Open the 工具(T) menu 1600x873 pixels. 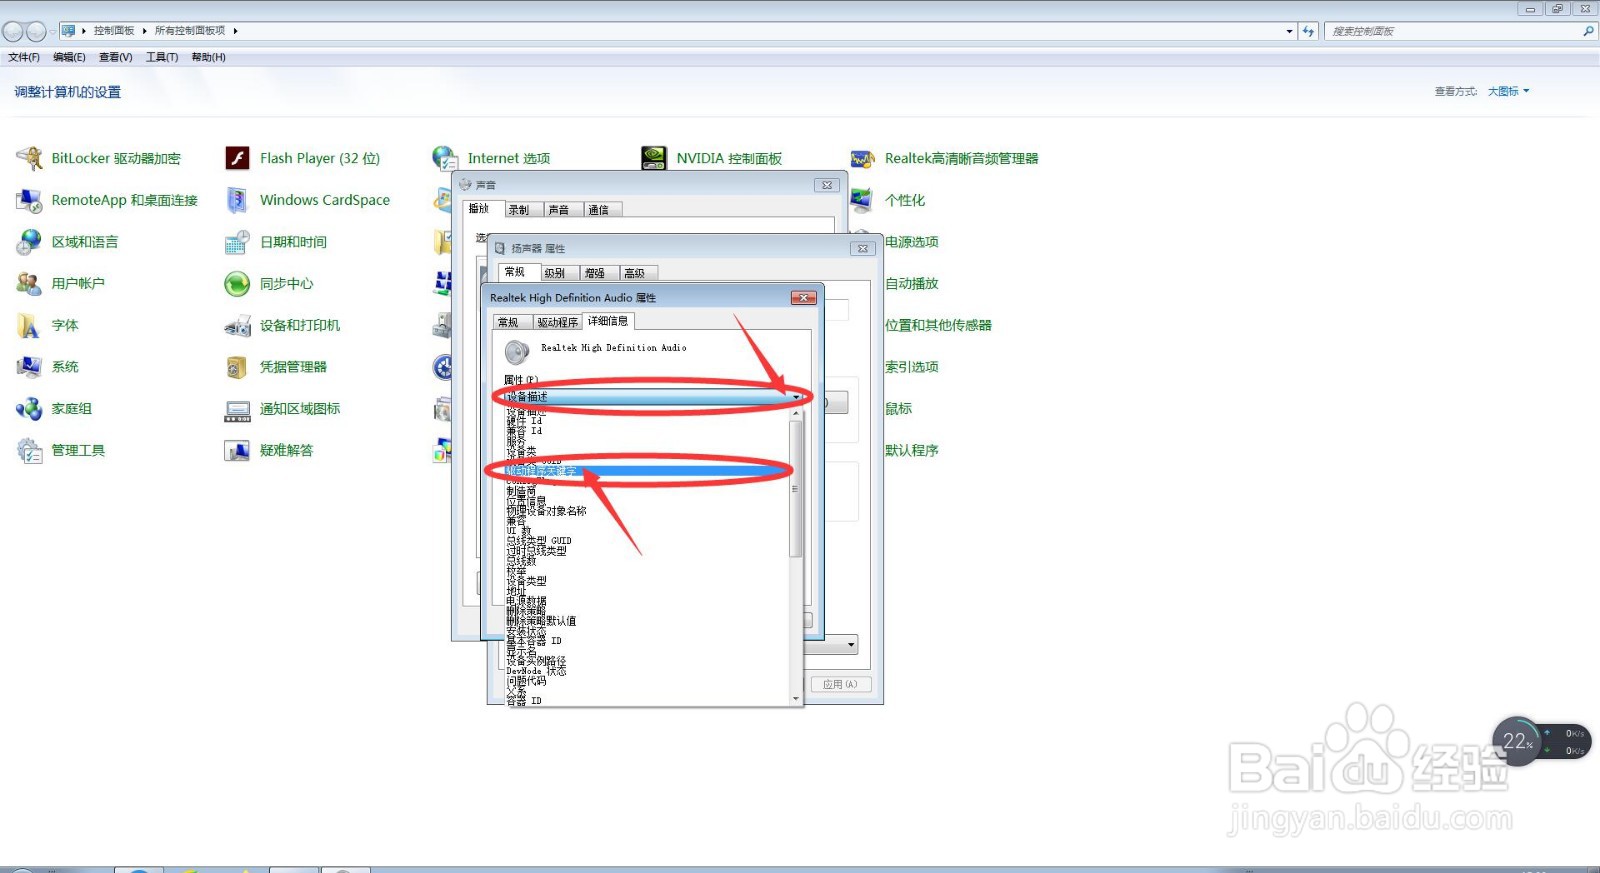tap(162, 57)
